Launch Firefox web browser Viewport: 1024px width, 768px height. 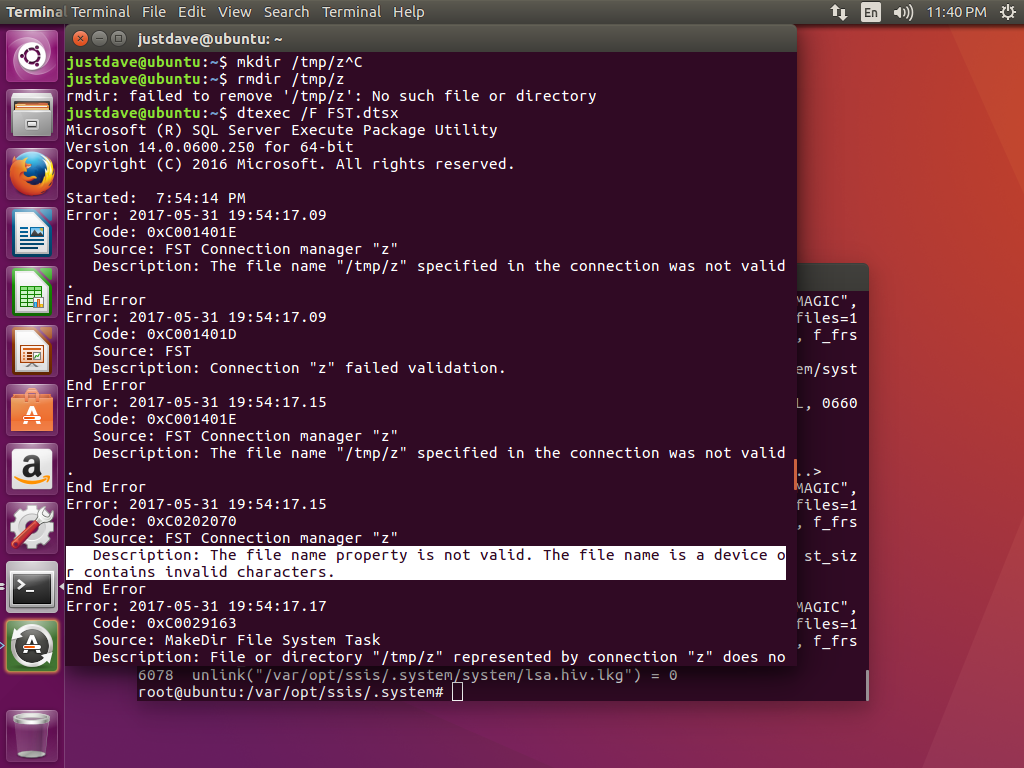[x=32, y=175]
